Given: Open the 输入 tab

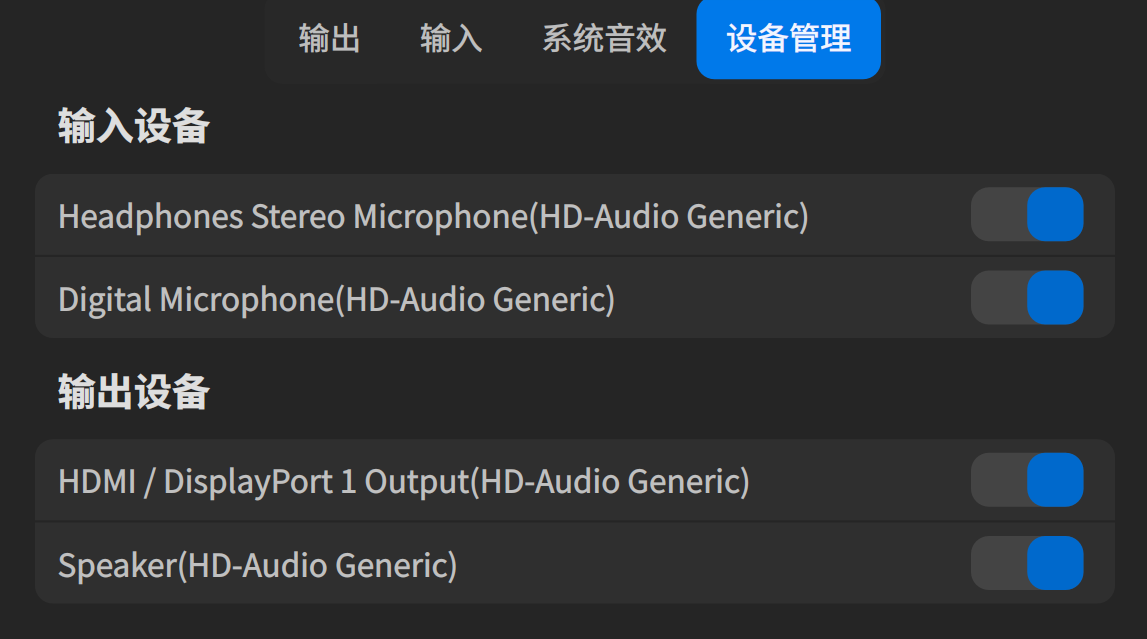Looking at the screenshot, I should (x=451, y=39).
